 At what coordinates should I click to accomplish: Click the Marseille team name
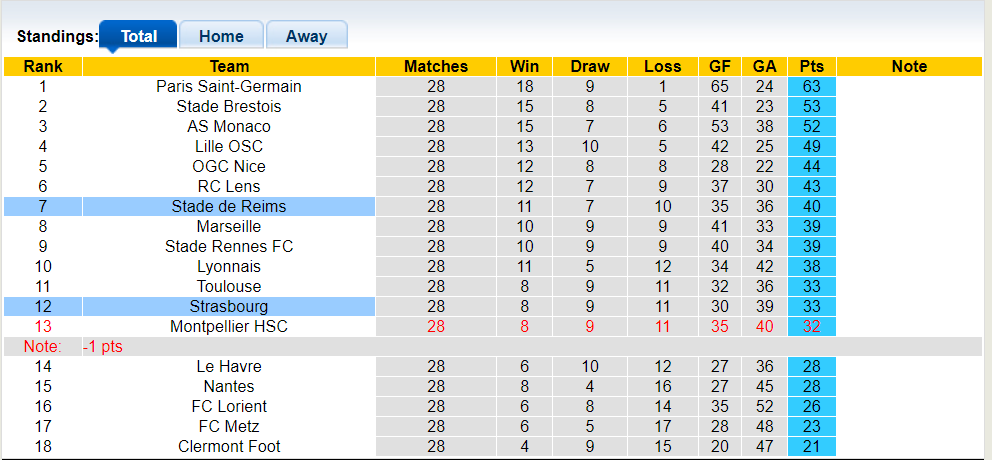[229, 227]
